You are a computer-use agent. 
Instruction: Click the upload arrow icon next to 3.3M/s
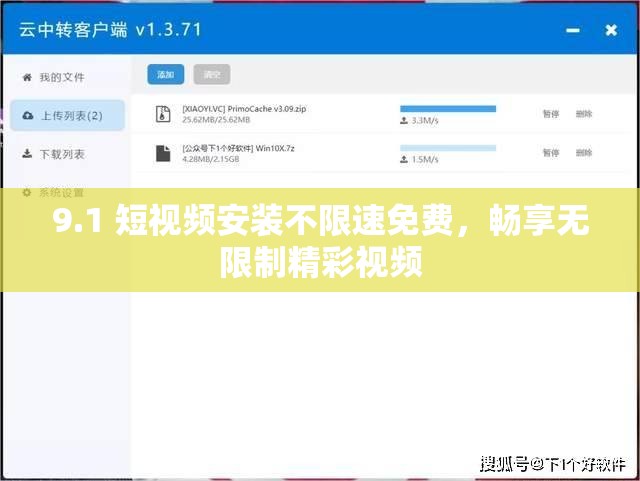pyautogui.click(x=404, y=120)
